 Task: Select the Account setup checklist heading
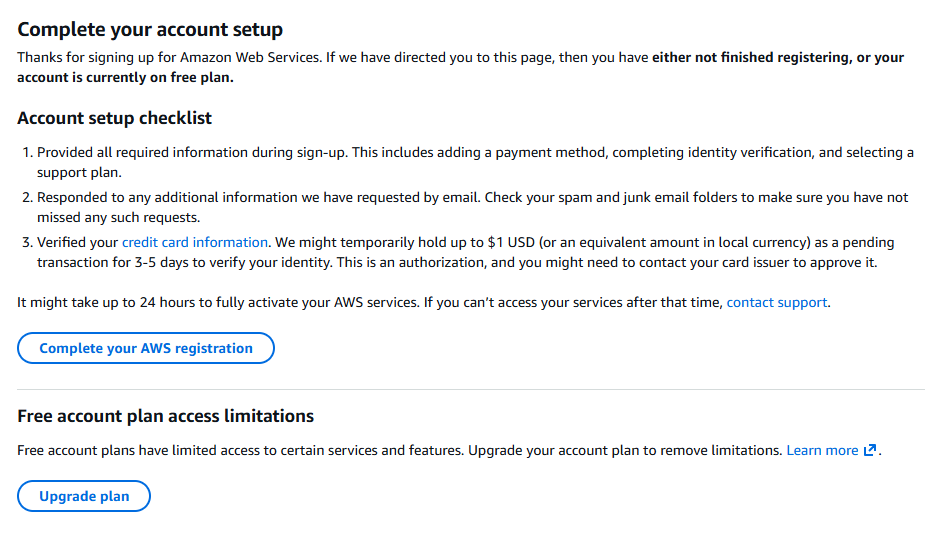pyautogui.click(x=114, y=118)
